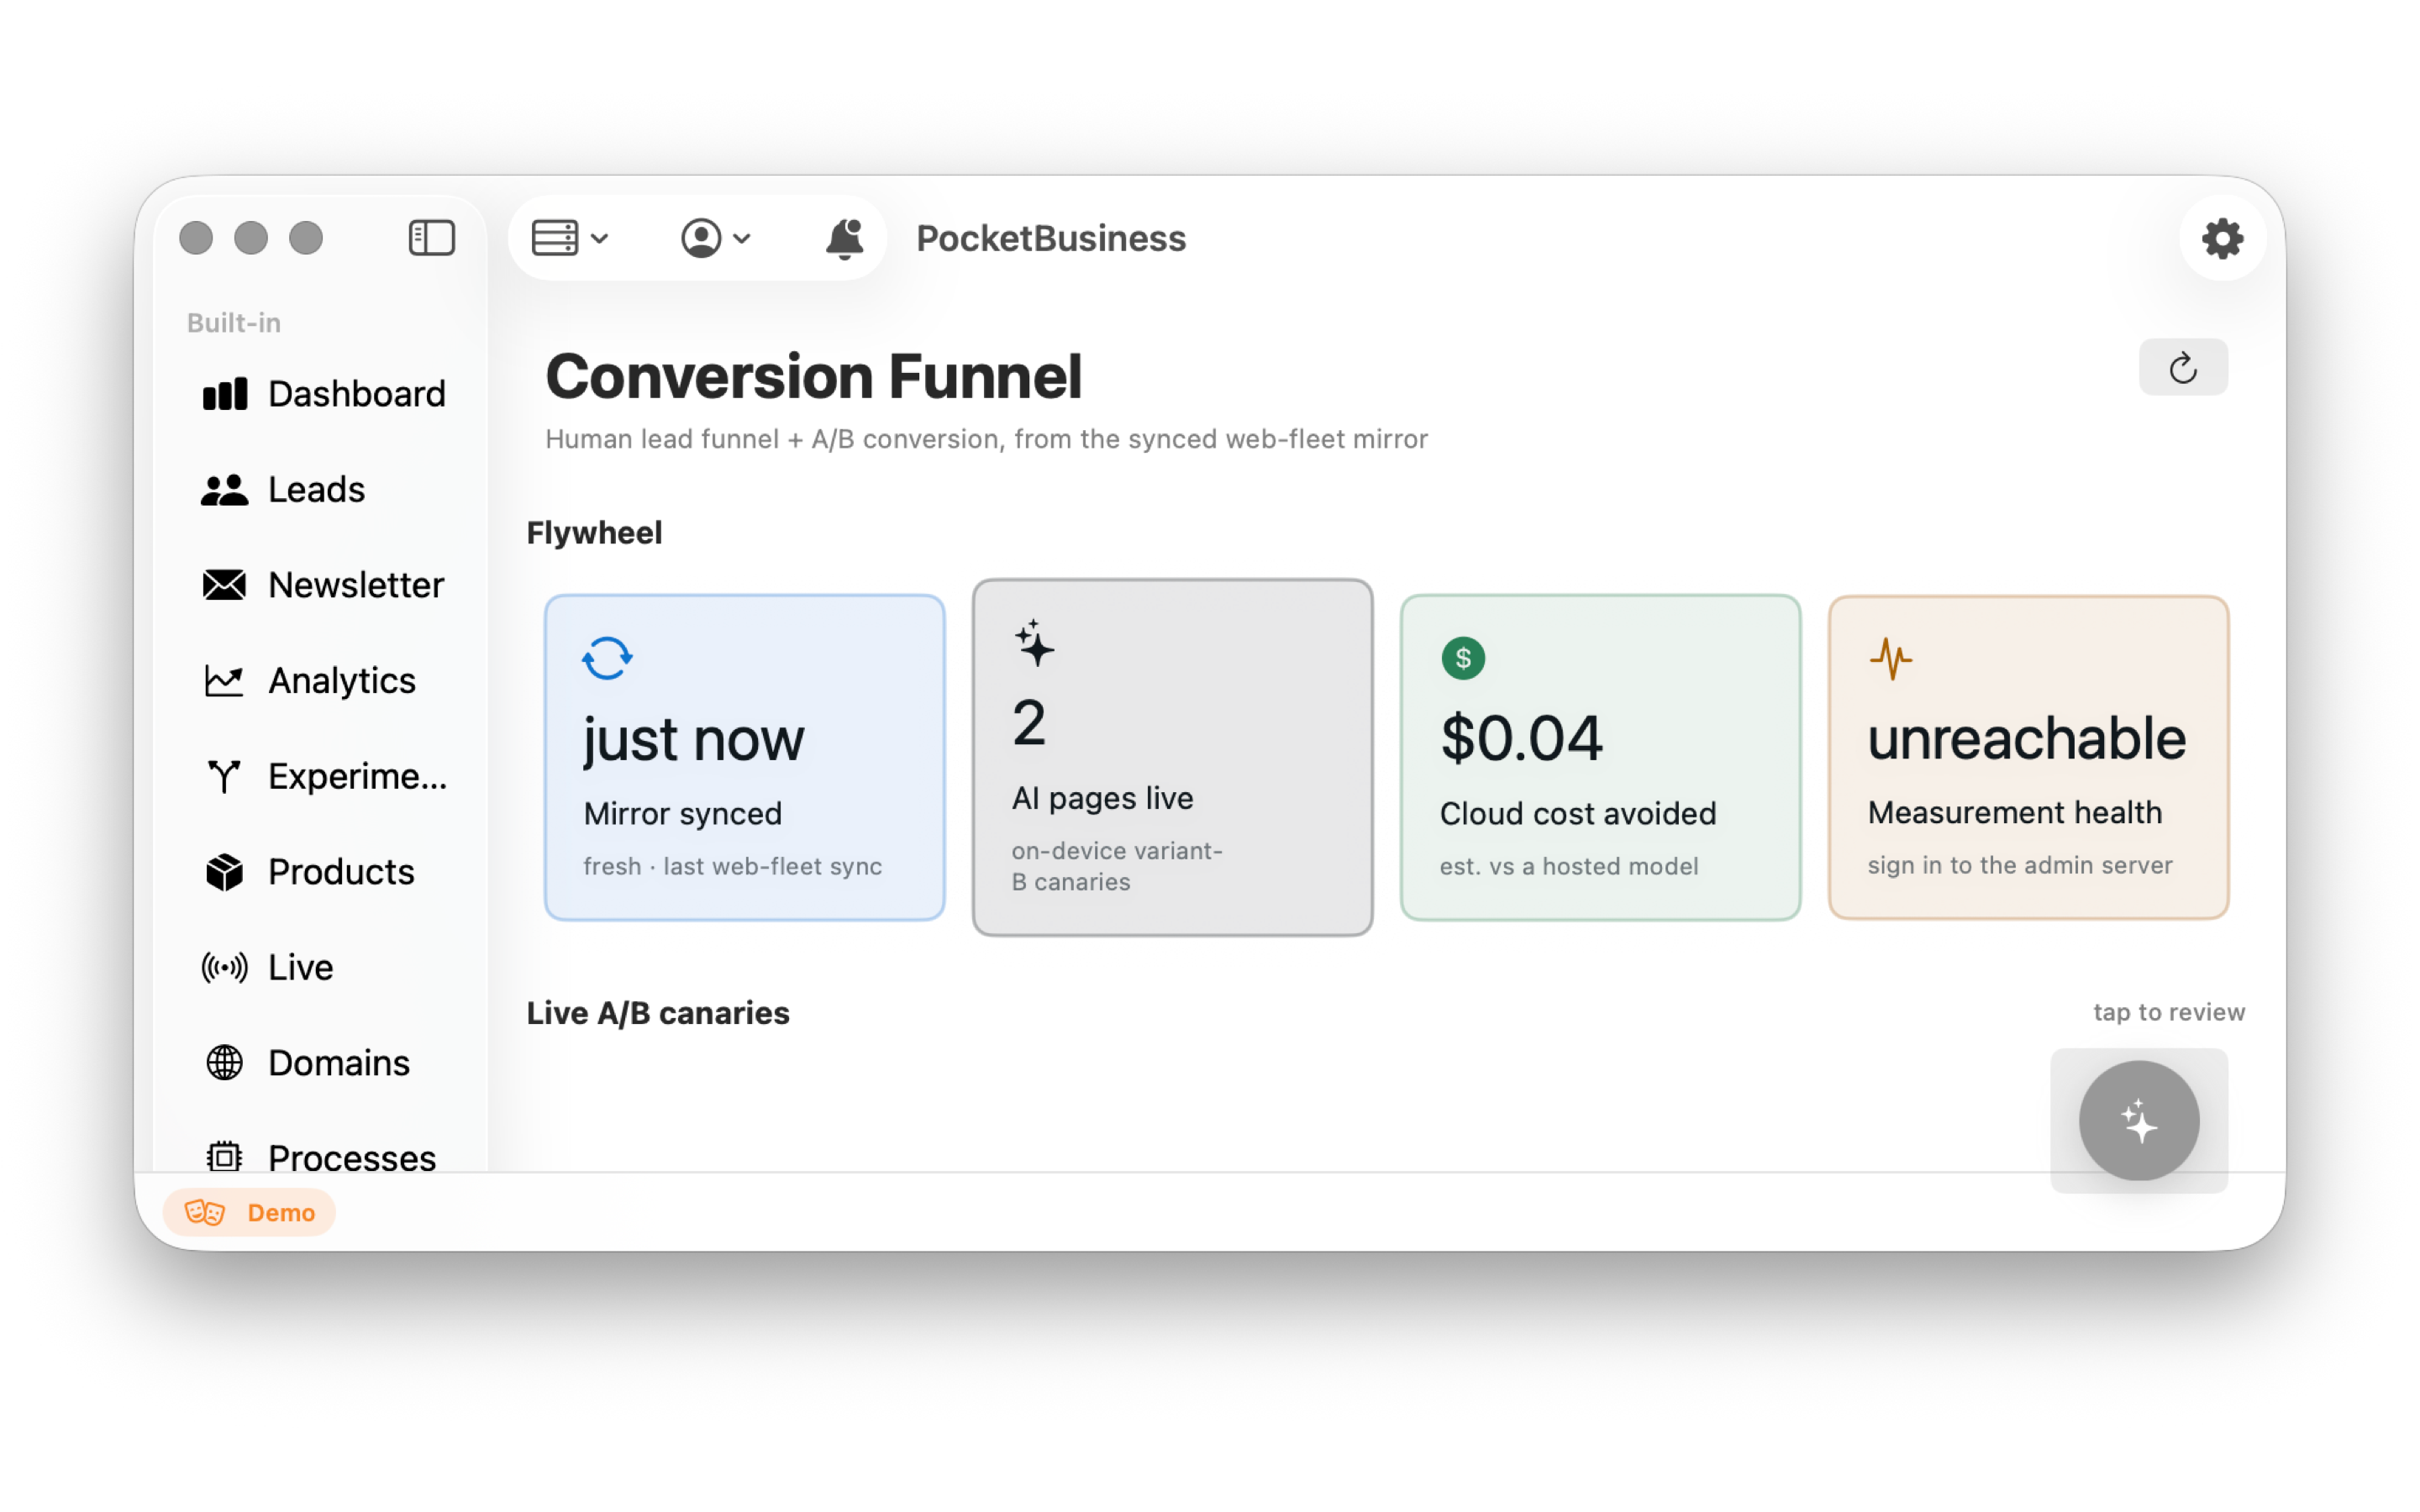Open the Cloud cost avoided card

pos(1600,757)
